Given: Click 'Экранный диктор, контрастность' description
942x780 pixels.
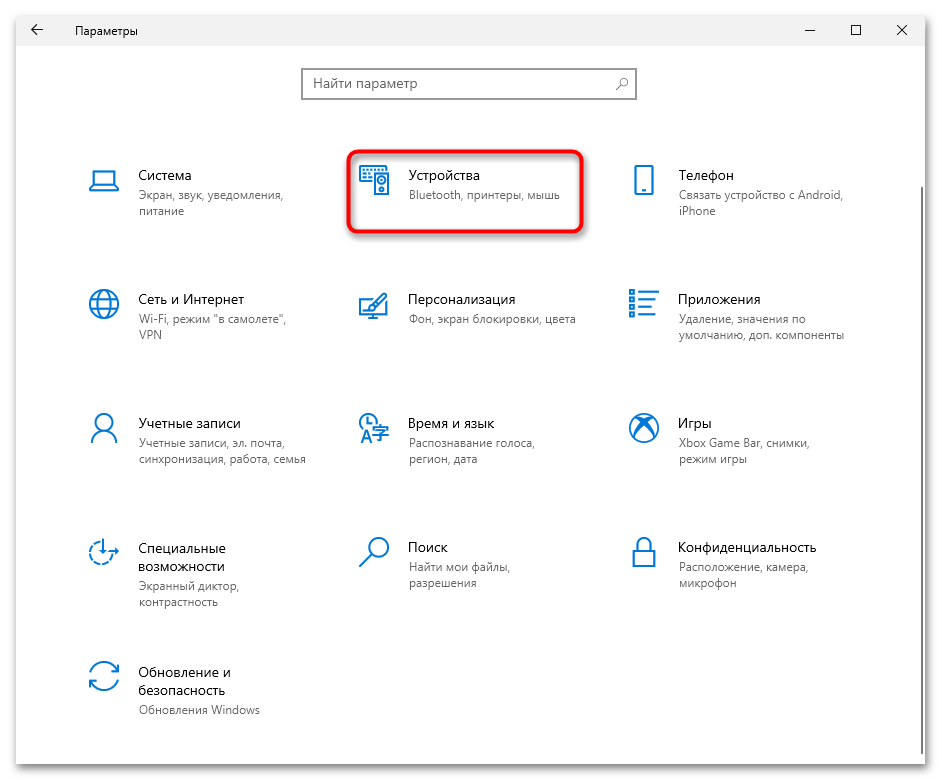Looking at the screenshot, I should click(189, 594).
